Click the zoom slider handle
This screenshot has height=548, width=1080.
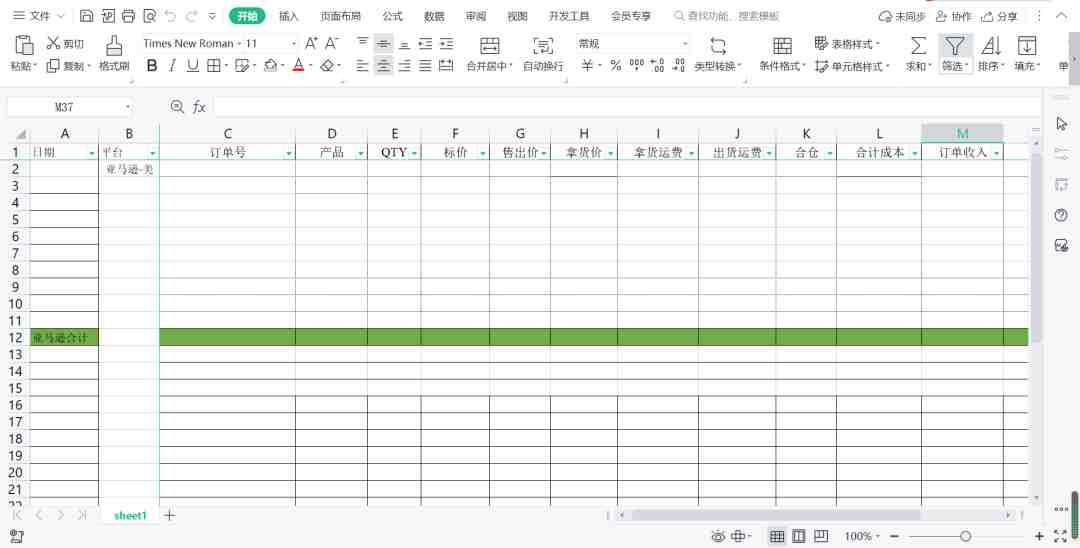point(966,536)
